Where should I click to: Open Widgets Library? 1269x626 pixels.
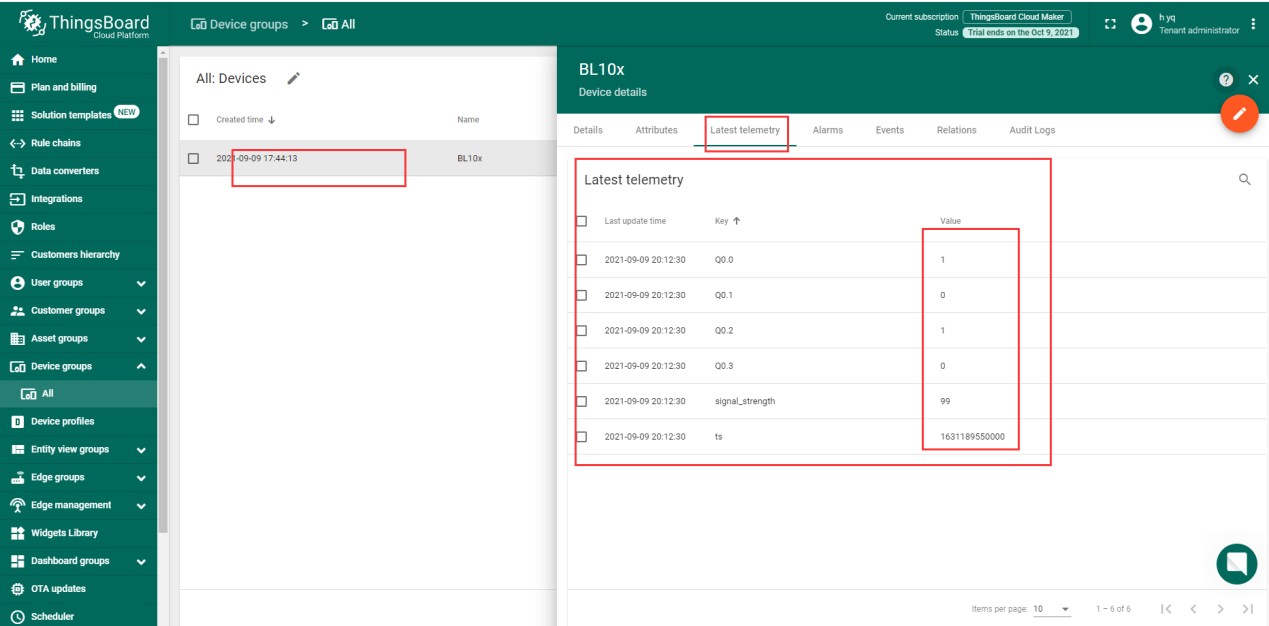click(78, 533)
